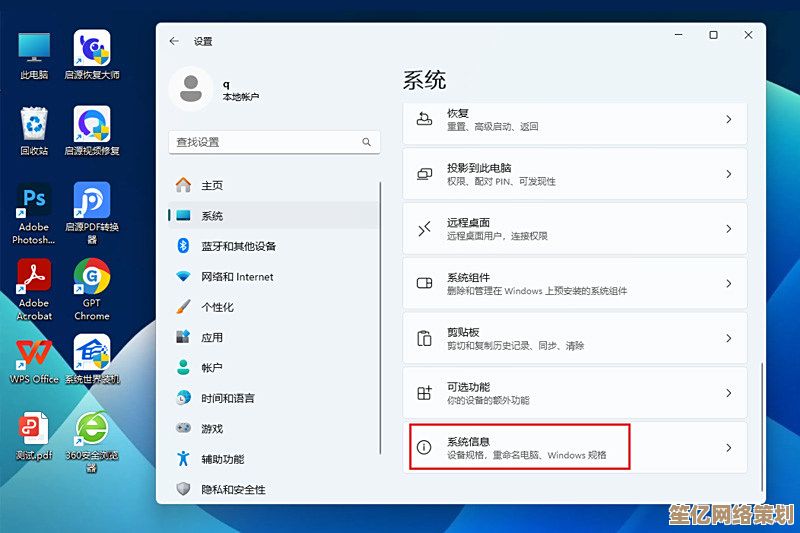Go to 网络和 Internet settings

(237, 277)
